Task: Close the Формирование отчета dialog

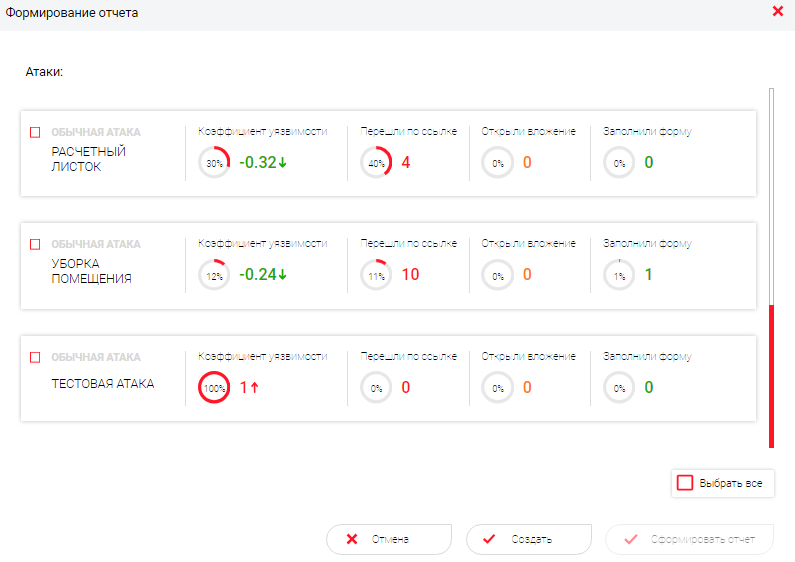Action: coord(777,12)
